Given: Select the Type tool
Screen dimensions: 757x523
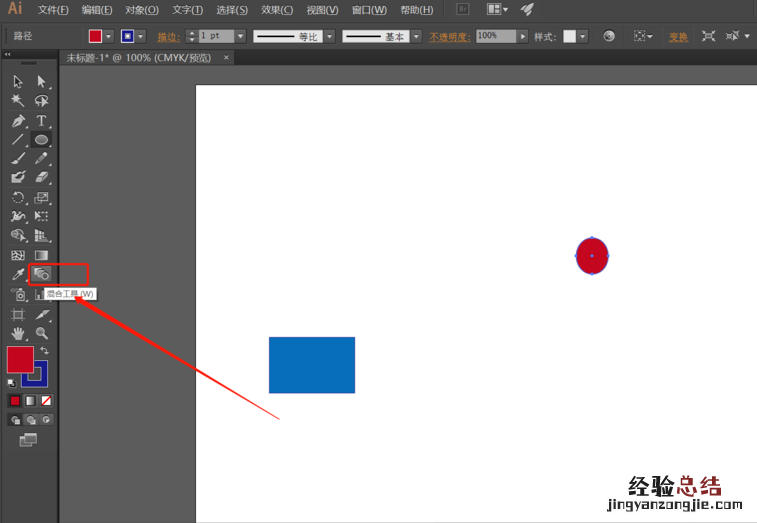Looking at the screenshot, I should 42,121.
